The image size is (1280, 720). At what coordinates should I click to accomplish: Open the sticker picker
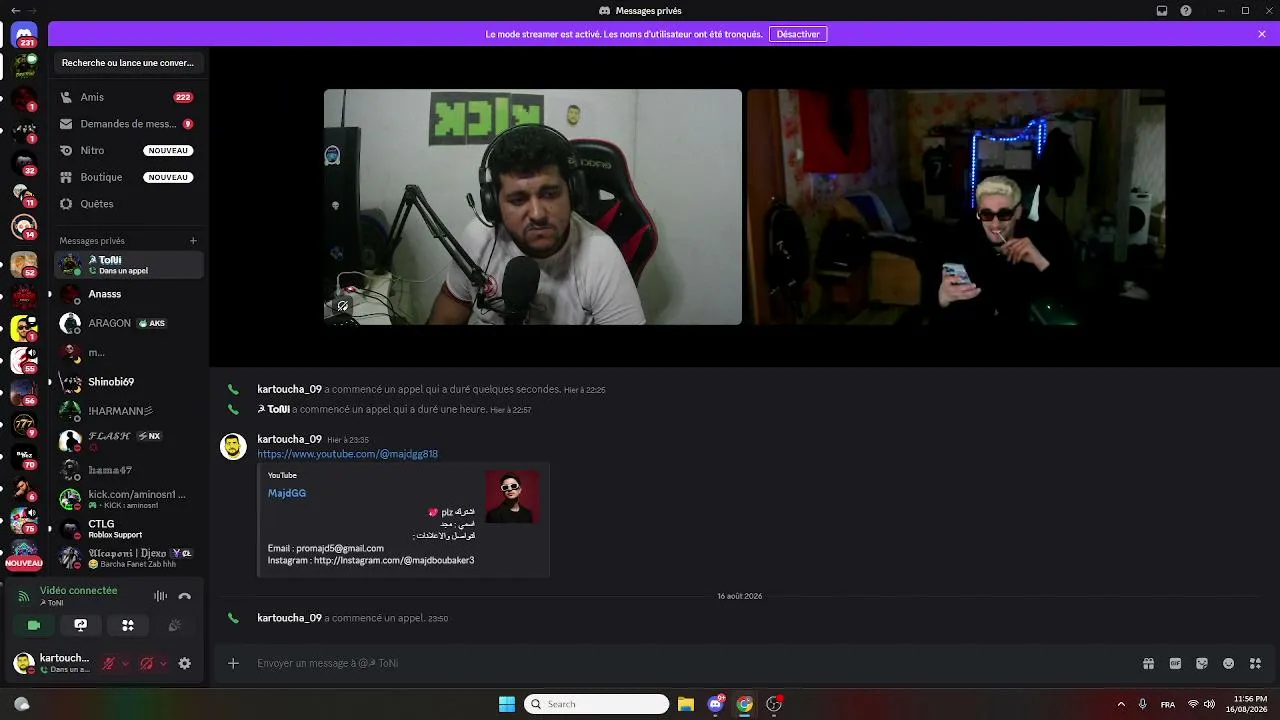(1202, 663)
